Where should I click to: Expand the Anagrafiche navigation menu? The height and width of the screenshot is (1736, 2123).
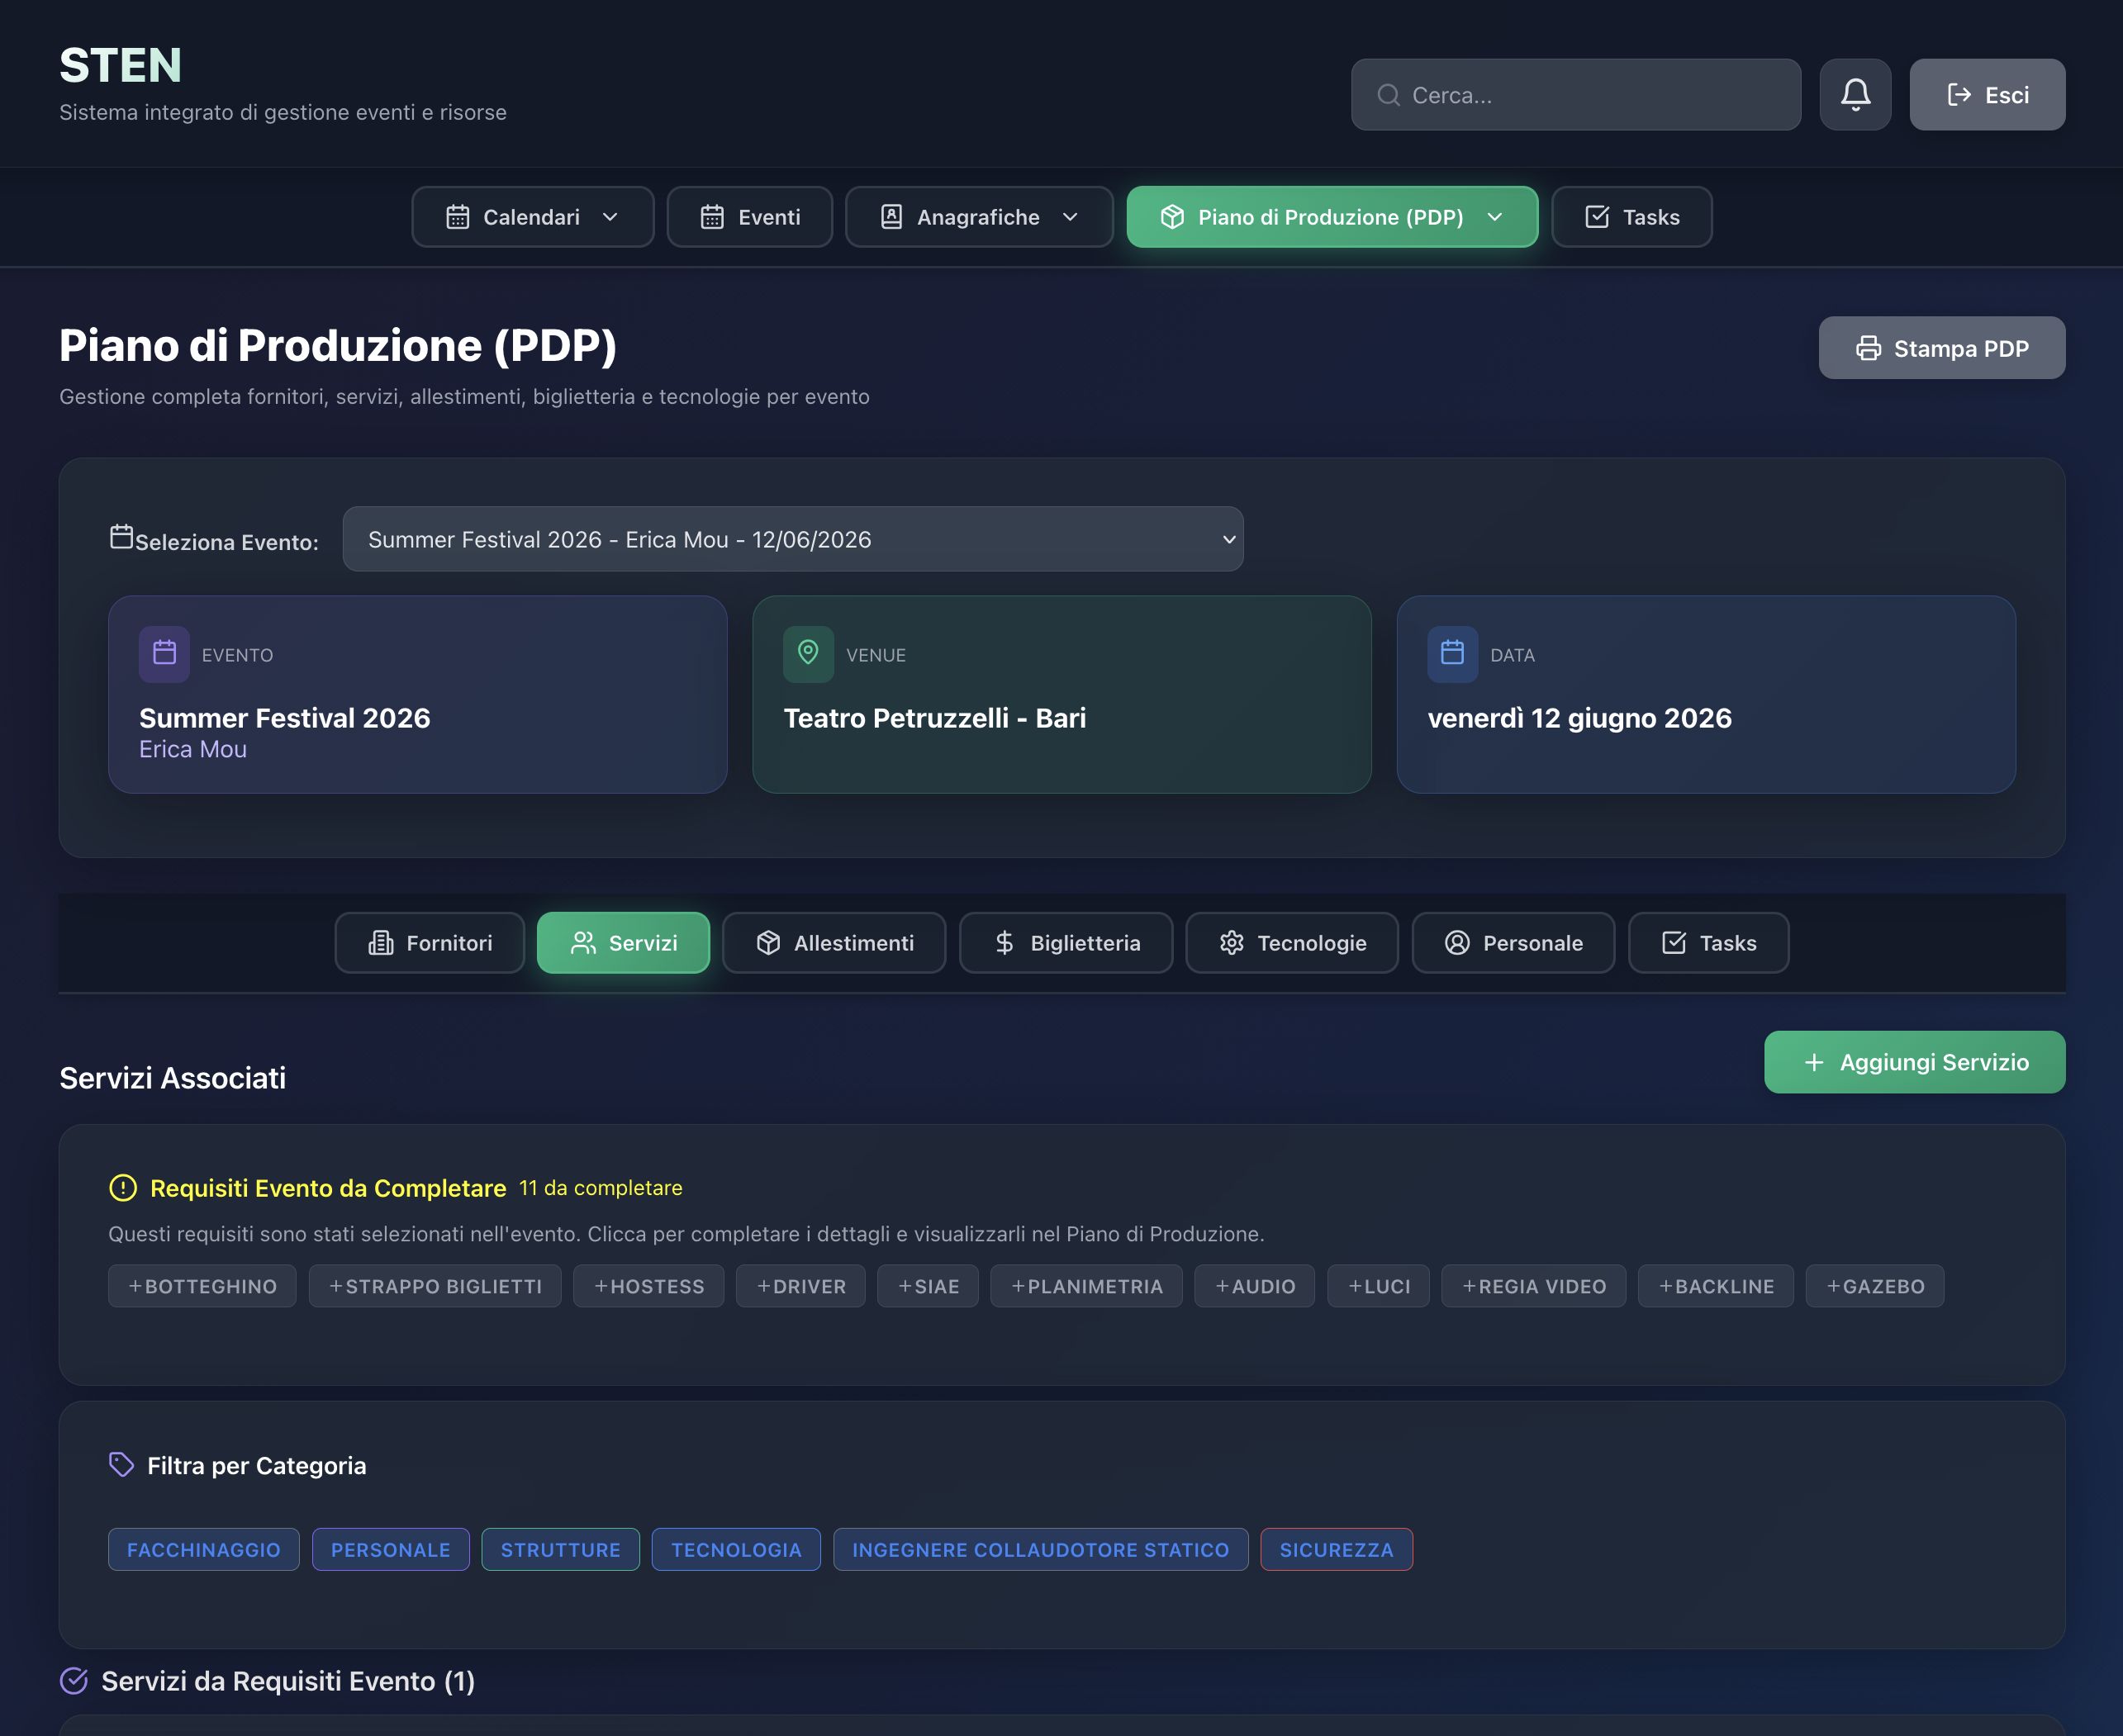point(978,217)
